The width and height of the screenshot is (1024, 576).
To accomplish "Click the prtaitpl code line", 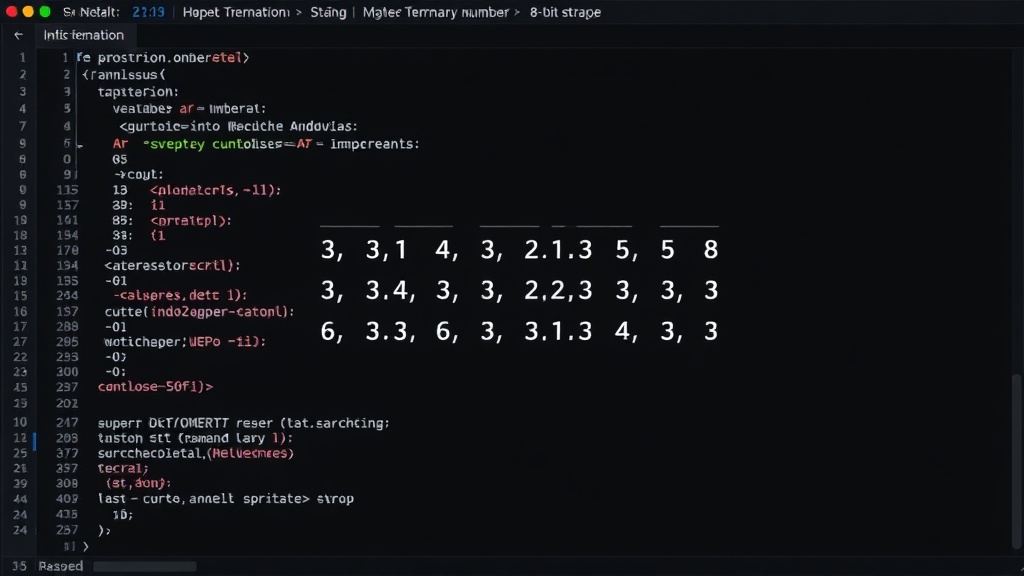I will (191, 221).
